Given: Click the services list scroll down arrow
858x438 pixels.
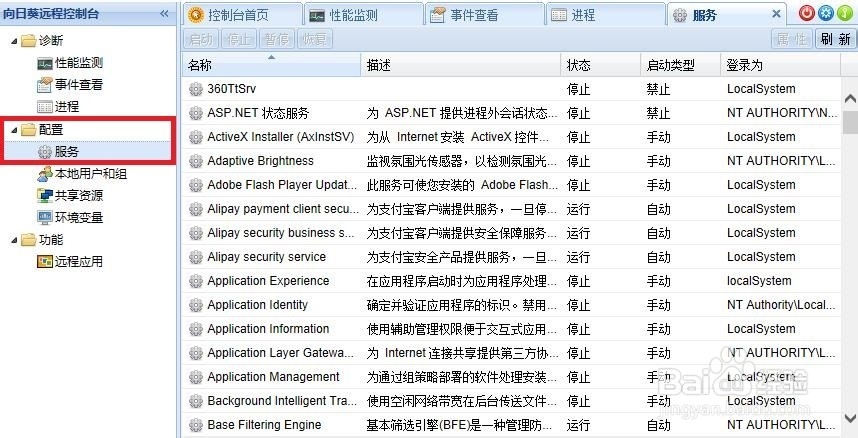Looking at the screenshot, I should (850, 418).
